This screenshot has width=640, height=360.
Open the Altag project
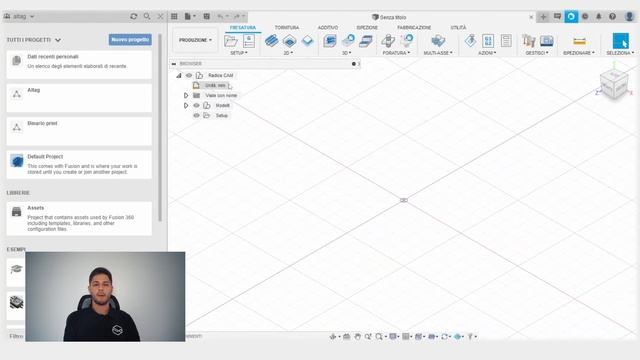click(x=79, y=98)
